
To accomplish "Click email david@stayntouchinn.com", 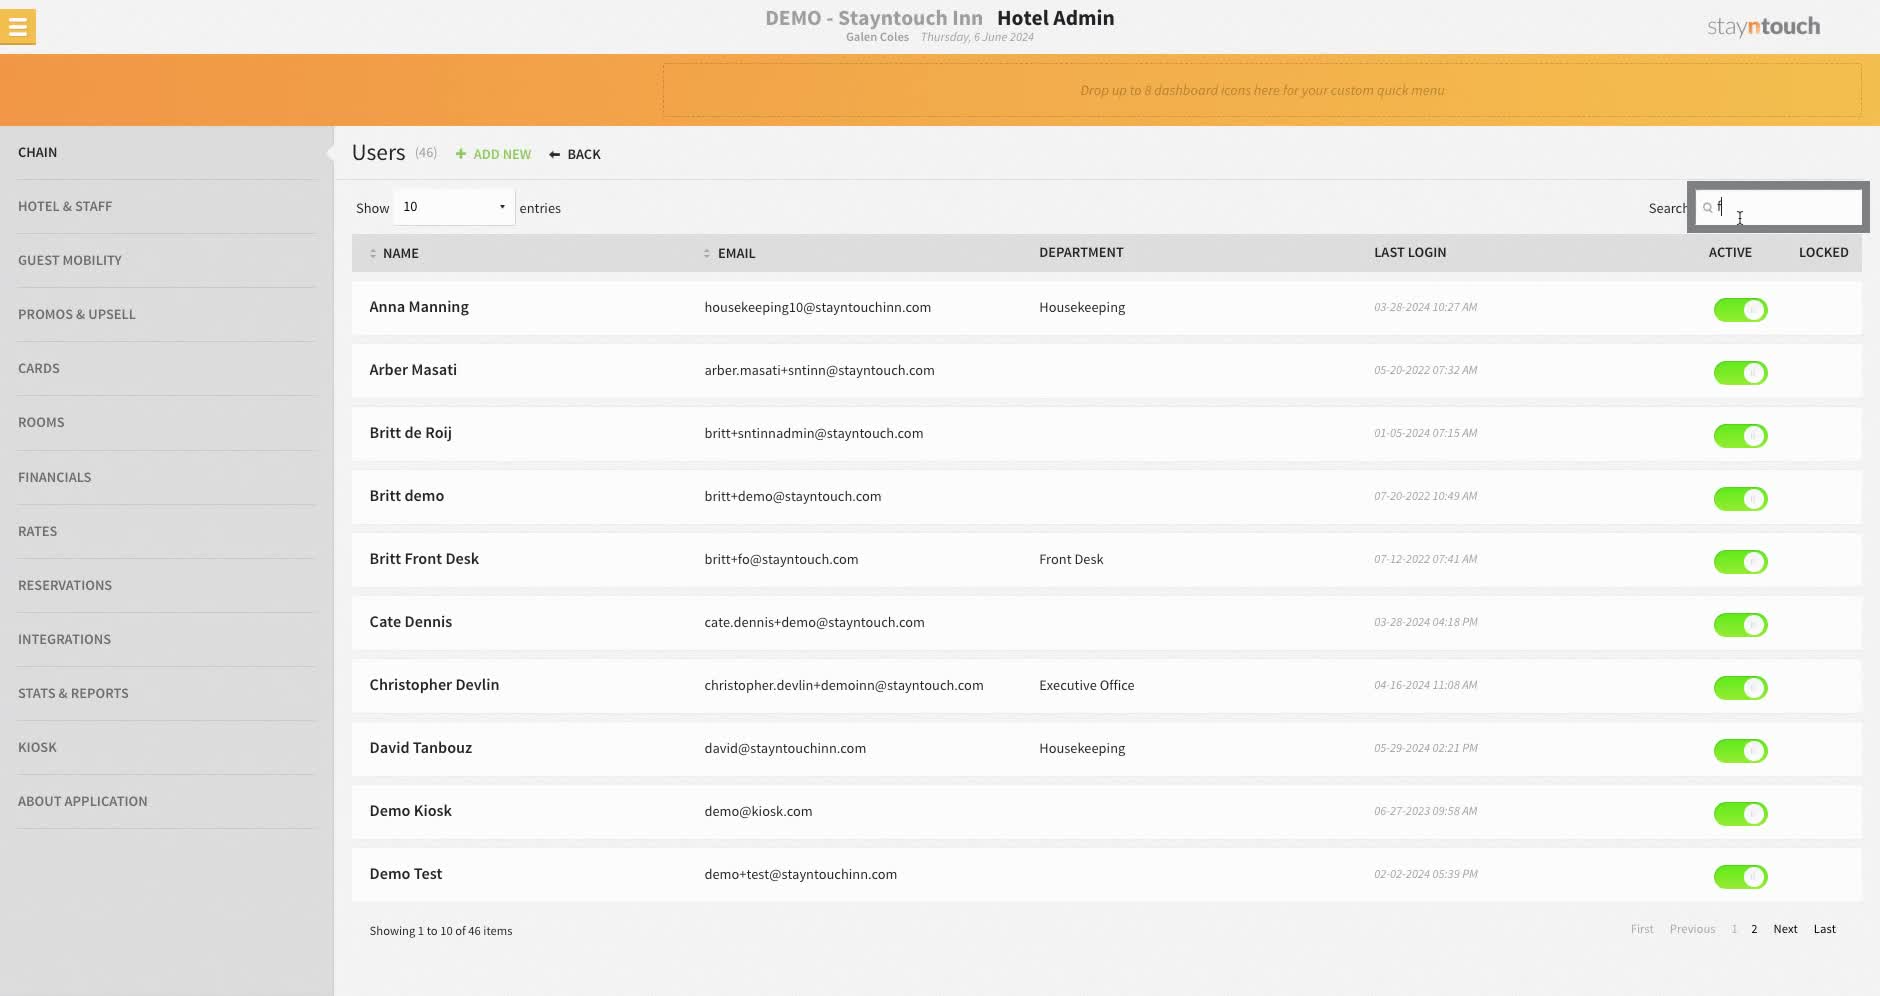I will pyautogui.click(x=785, y=748).
